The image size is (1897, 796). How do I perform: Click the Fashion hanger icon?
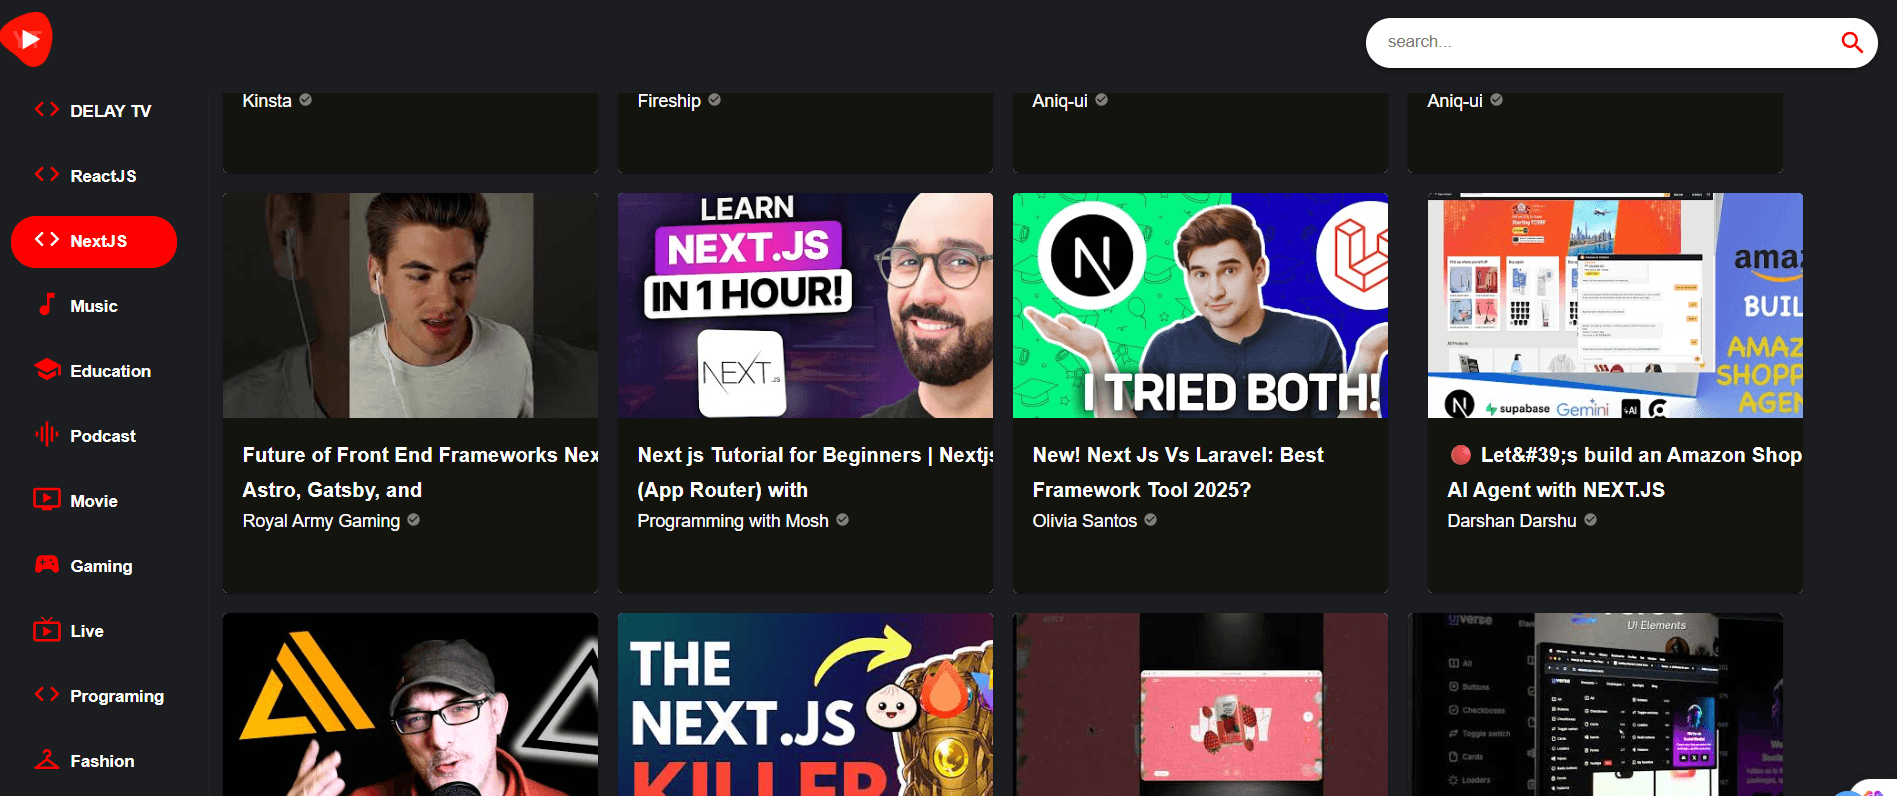(47, 759)
